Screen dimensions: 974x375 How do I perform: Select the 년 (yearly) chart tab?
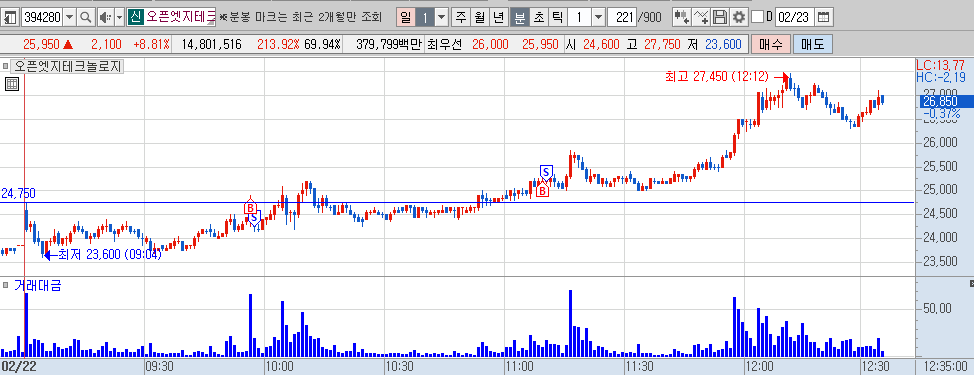499,17
